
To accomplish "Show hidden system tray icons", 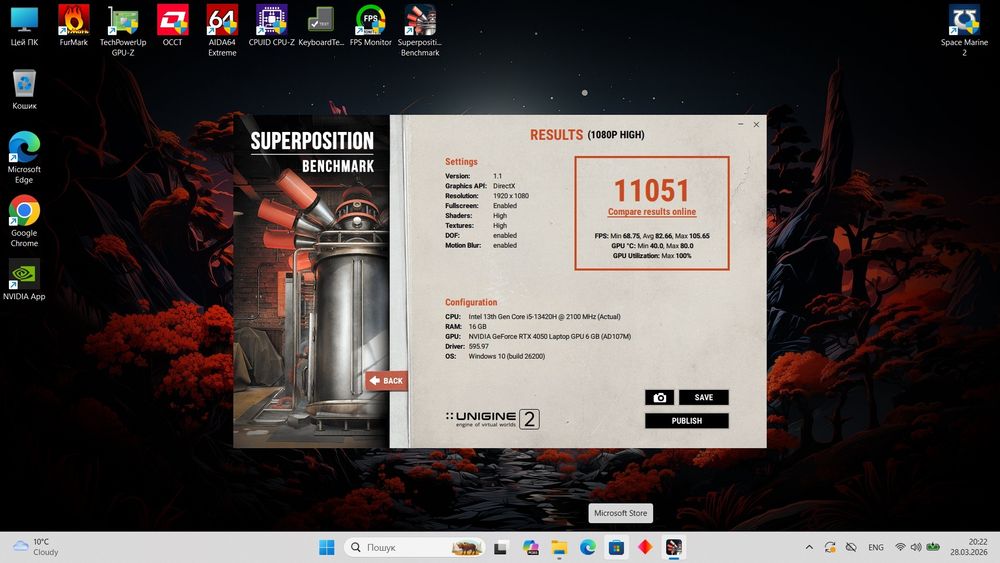I will point(809,547).
